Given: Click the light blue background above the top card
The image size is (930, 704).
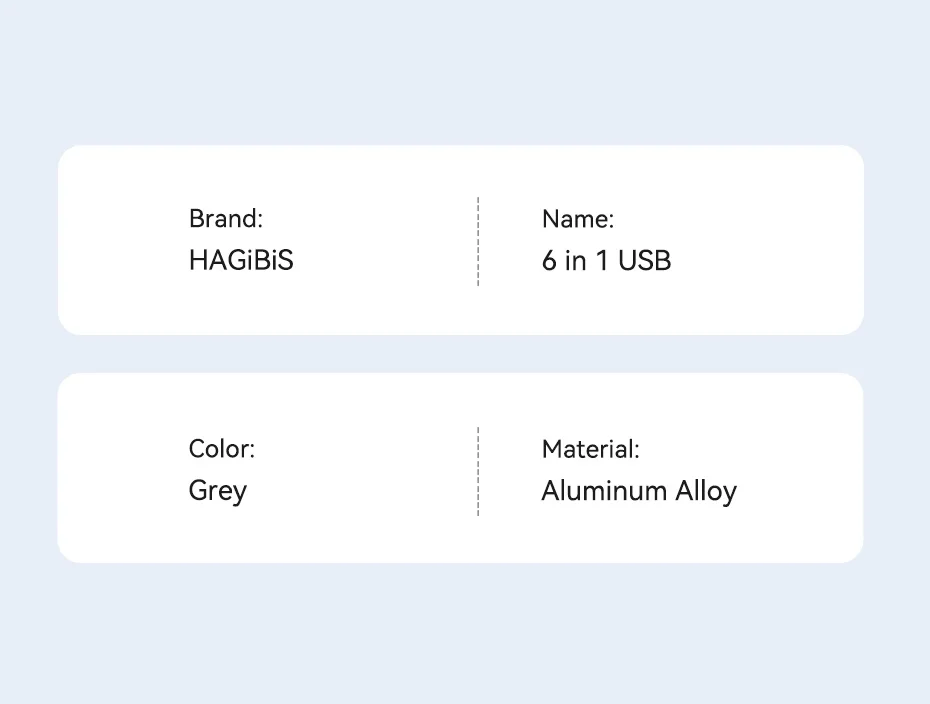Looking at the screenshot, I should [x=460, y=70].
